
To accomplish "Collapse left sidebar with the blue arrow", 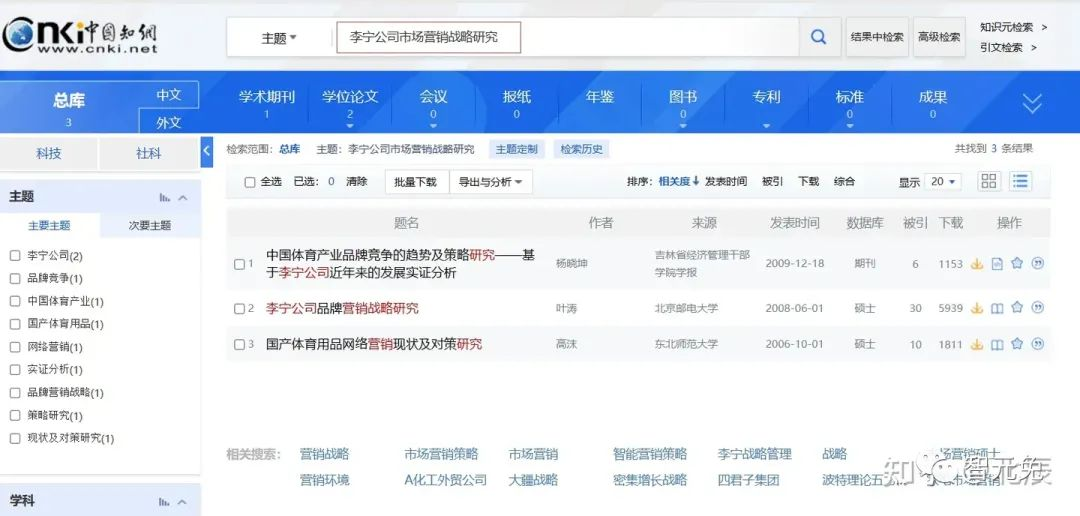I will click(207, 152).
